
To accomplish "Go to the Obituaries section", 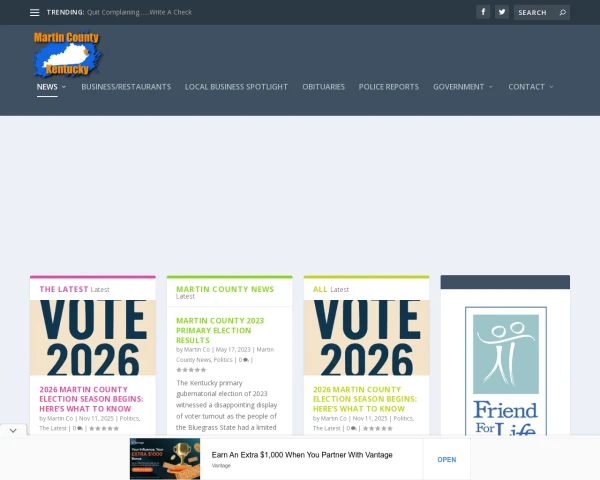I will [323, 87].
